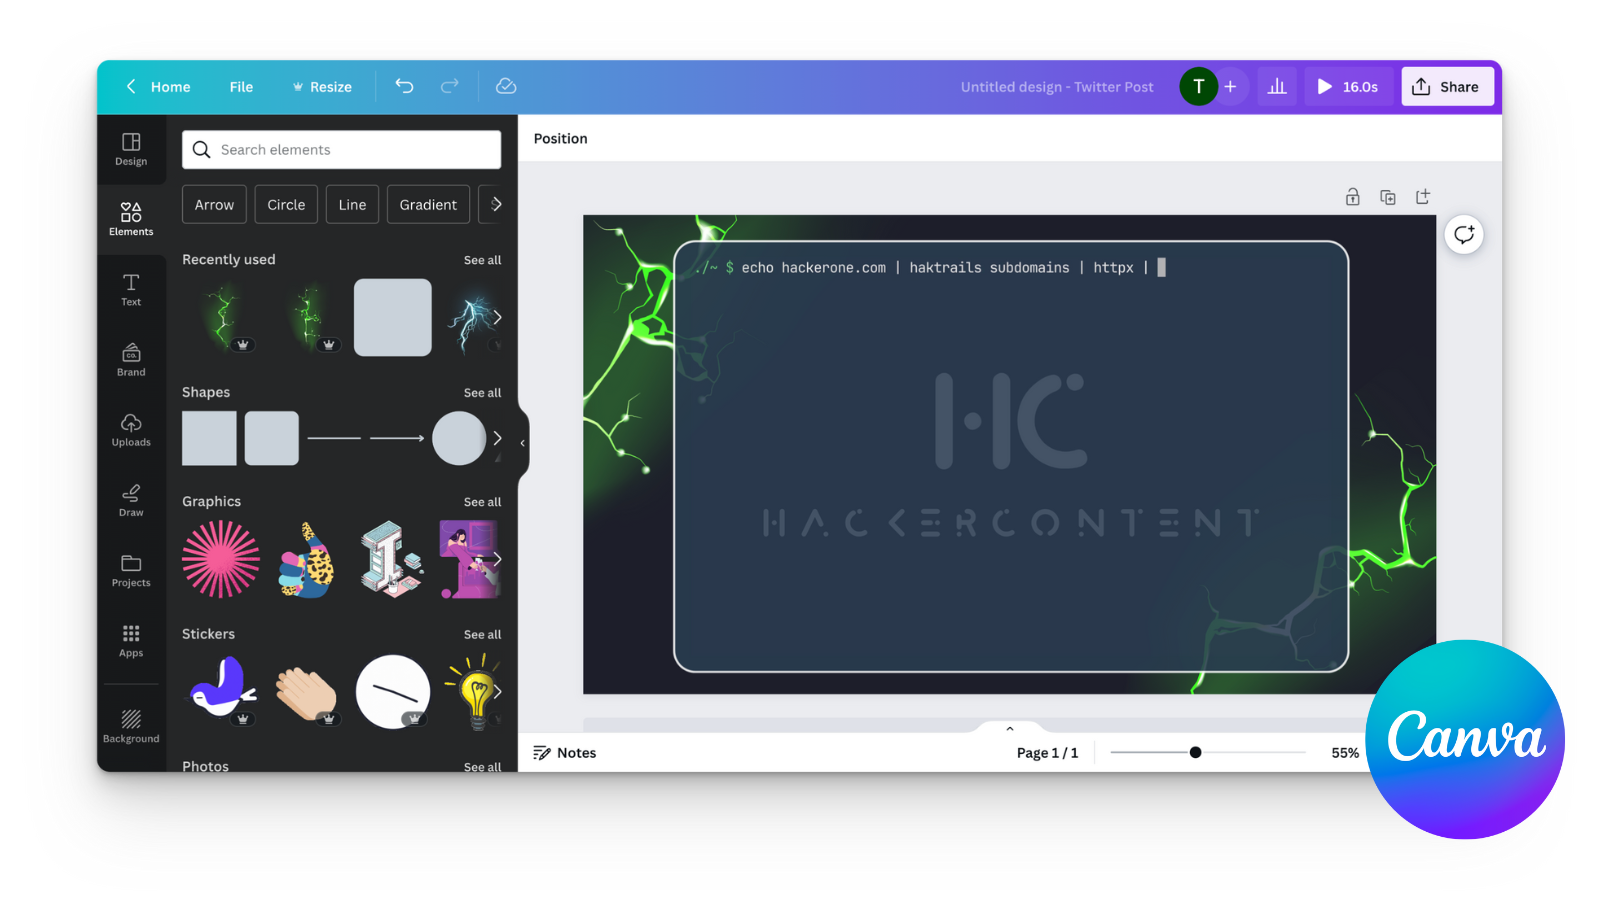
Task: See all Recently used elements
Action: click(x=482, y=260)
